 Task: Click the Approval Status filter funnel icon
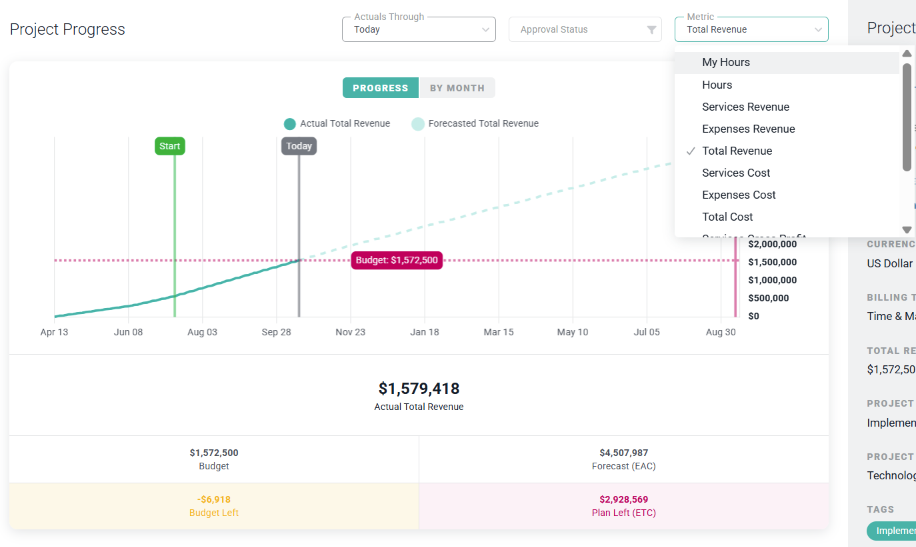coord(651,30)
